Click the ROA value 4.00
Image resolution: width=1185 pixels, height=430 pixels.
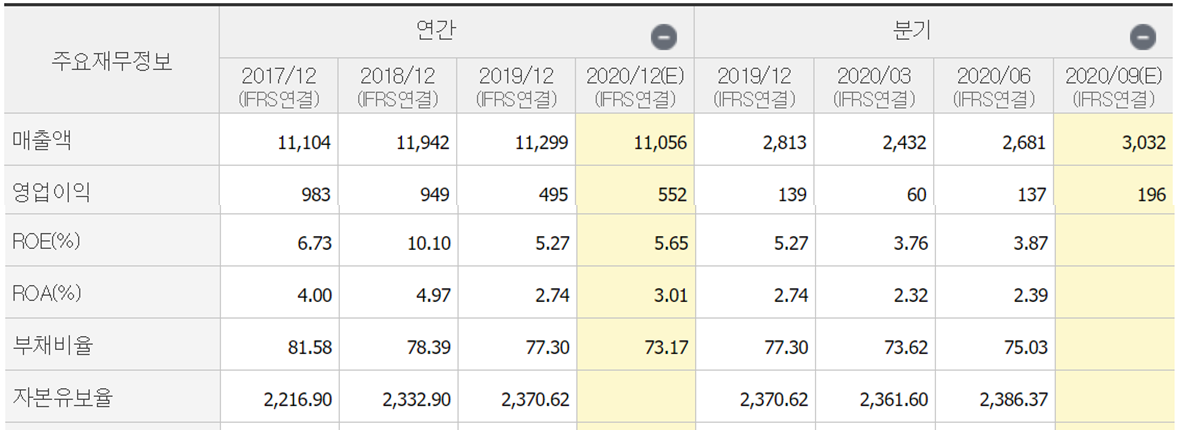[x=314, y=295]
